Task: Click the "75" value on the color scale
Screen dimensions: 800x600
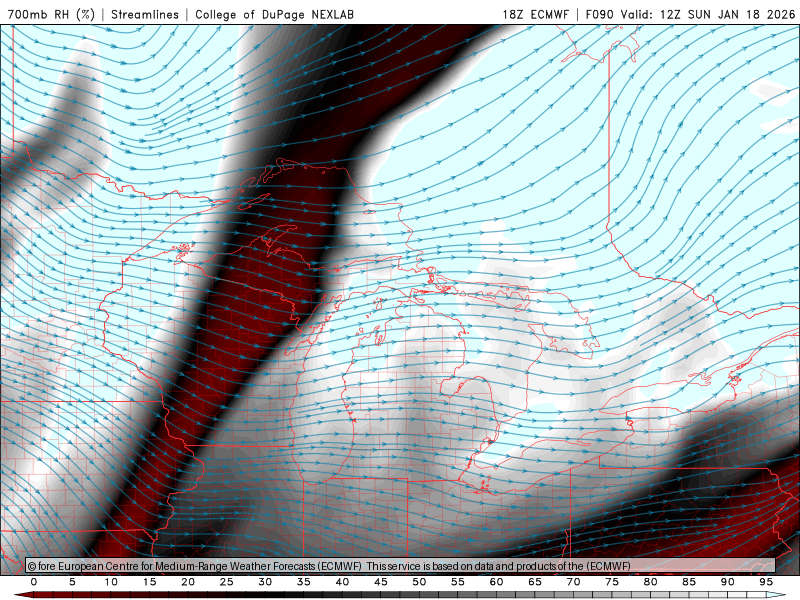Action: pos(612,582)
